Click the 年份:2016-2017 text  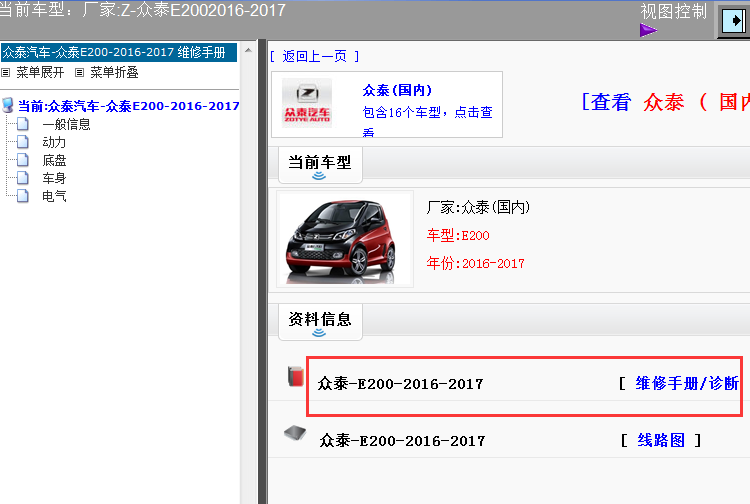pyautogui.click(x=475, y=263)
